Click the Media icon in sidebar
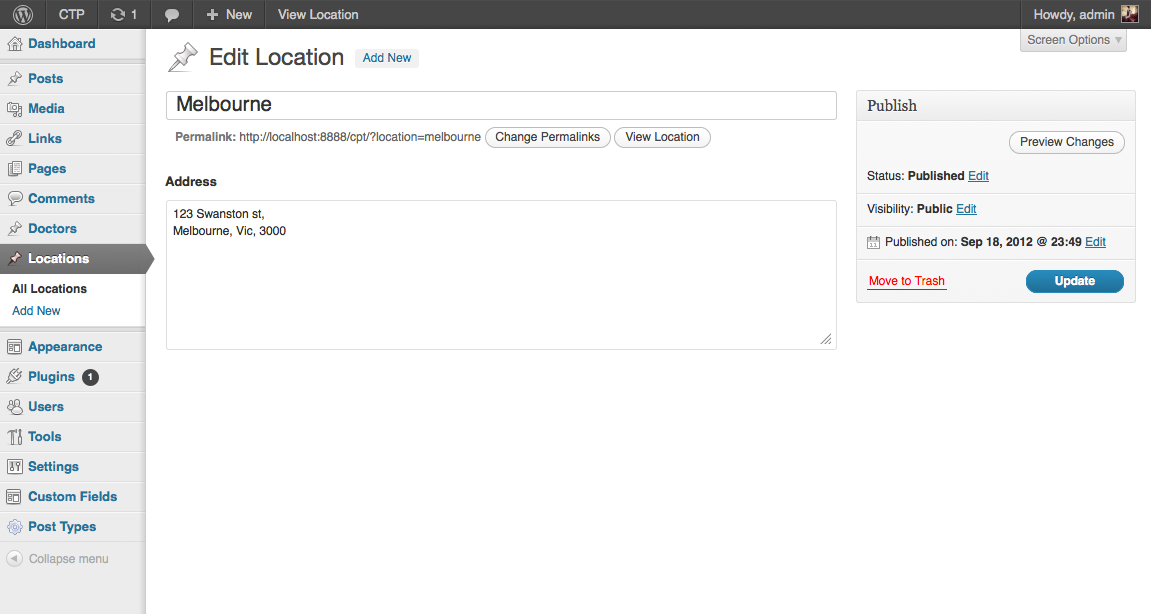The image size is (1151, 614). tap(14, 109)
